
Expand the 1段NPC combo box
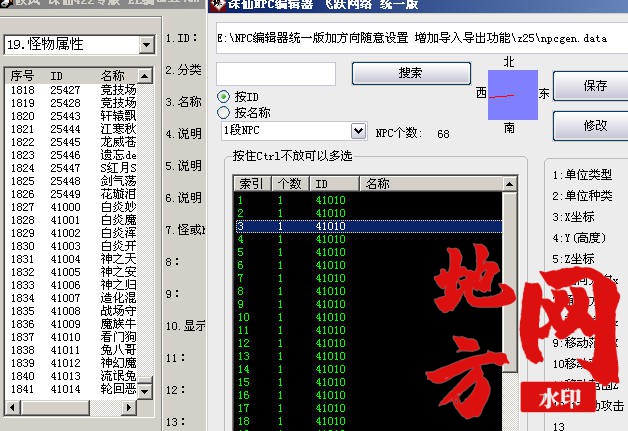pos(358,131)
